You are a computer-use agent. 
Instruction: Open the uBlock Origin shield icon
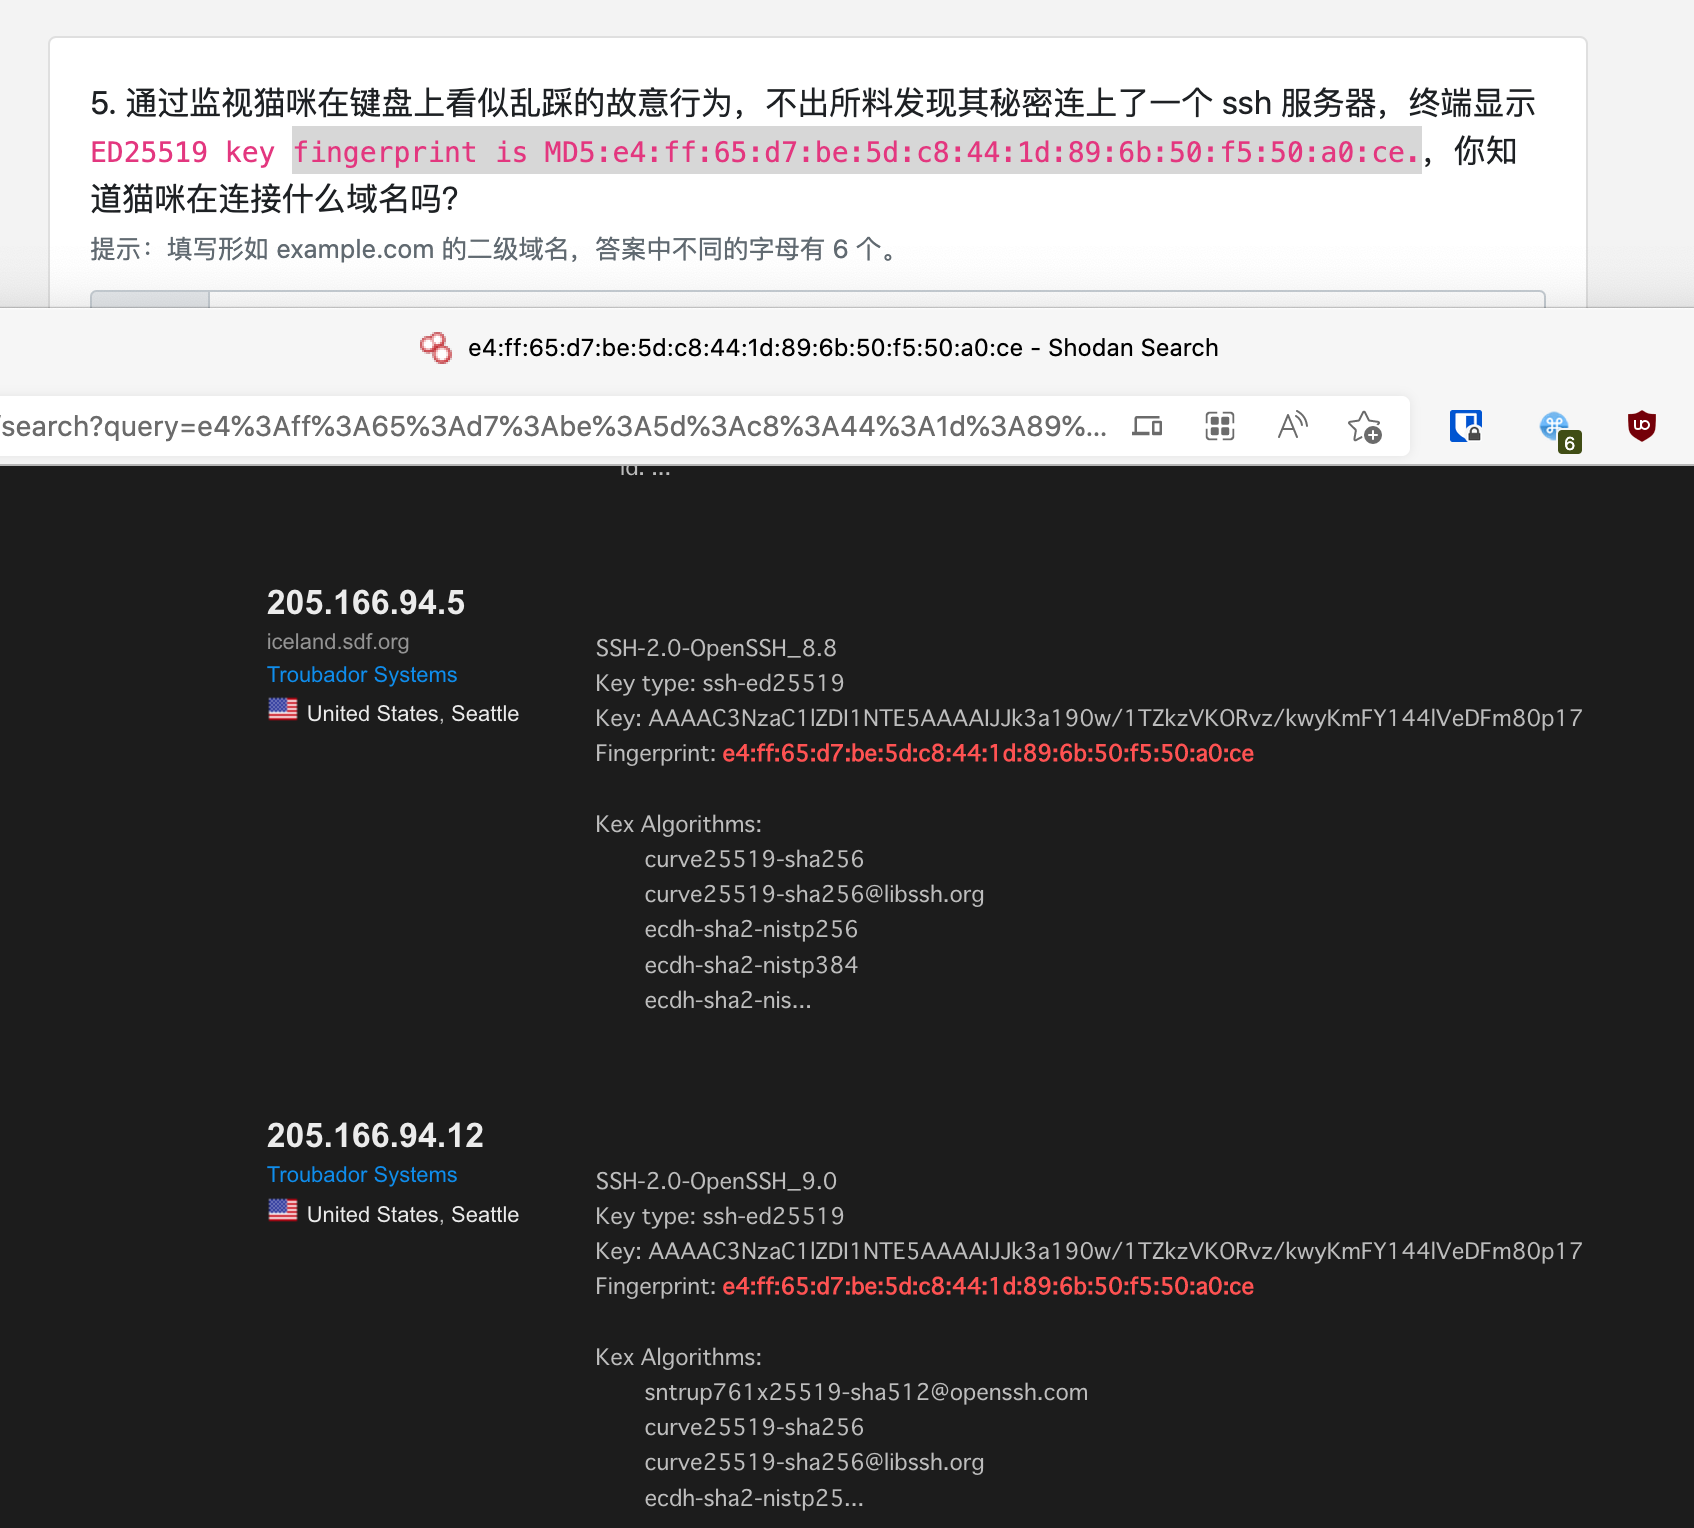pyautogui.click(x=1641, y=427)
